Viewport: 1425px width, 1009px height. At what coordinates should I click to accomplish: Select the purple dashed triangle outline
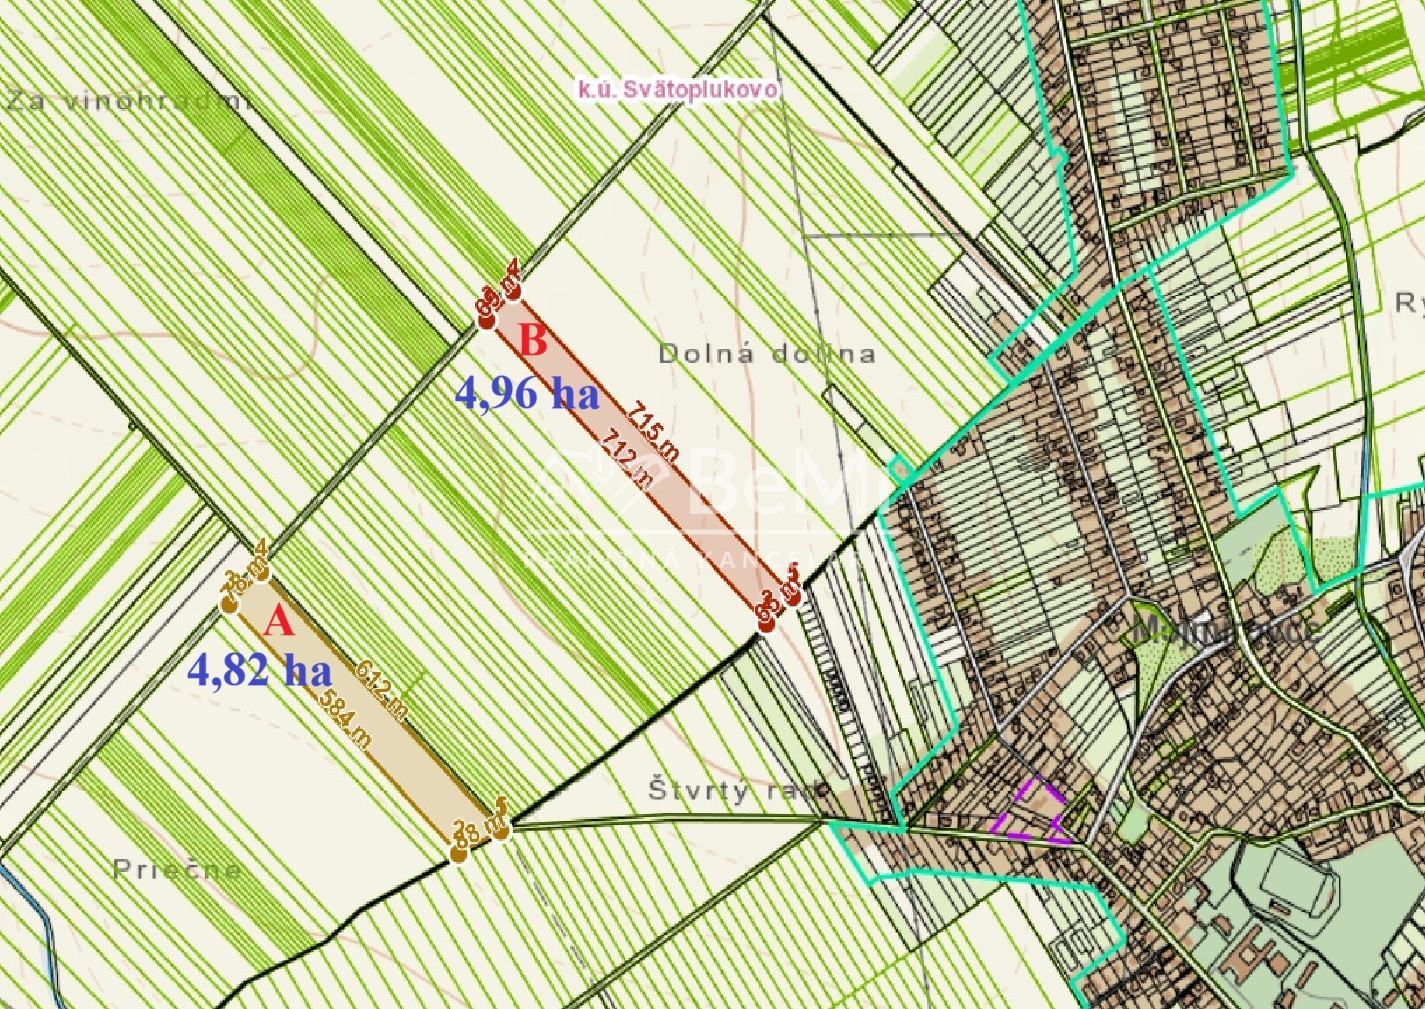point(1030,812)
